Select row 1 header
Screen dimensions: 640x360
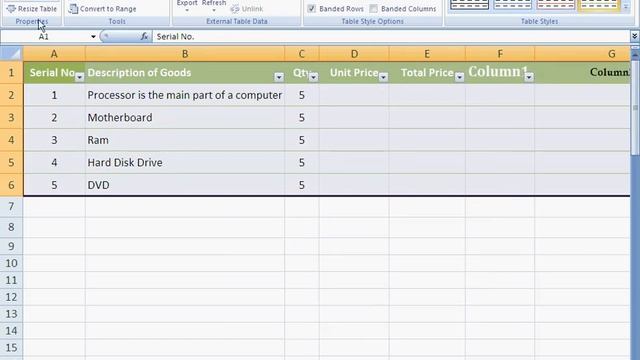pyautogui.click(x=11, y=73)
